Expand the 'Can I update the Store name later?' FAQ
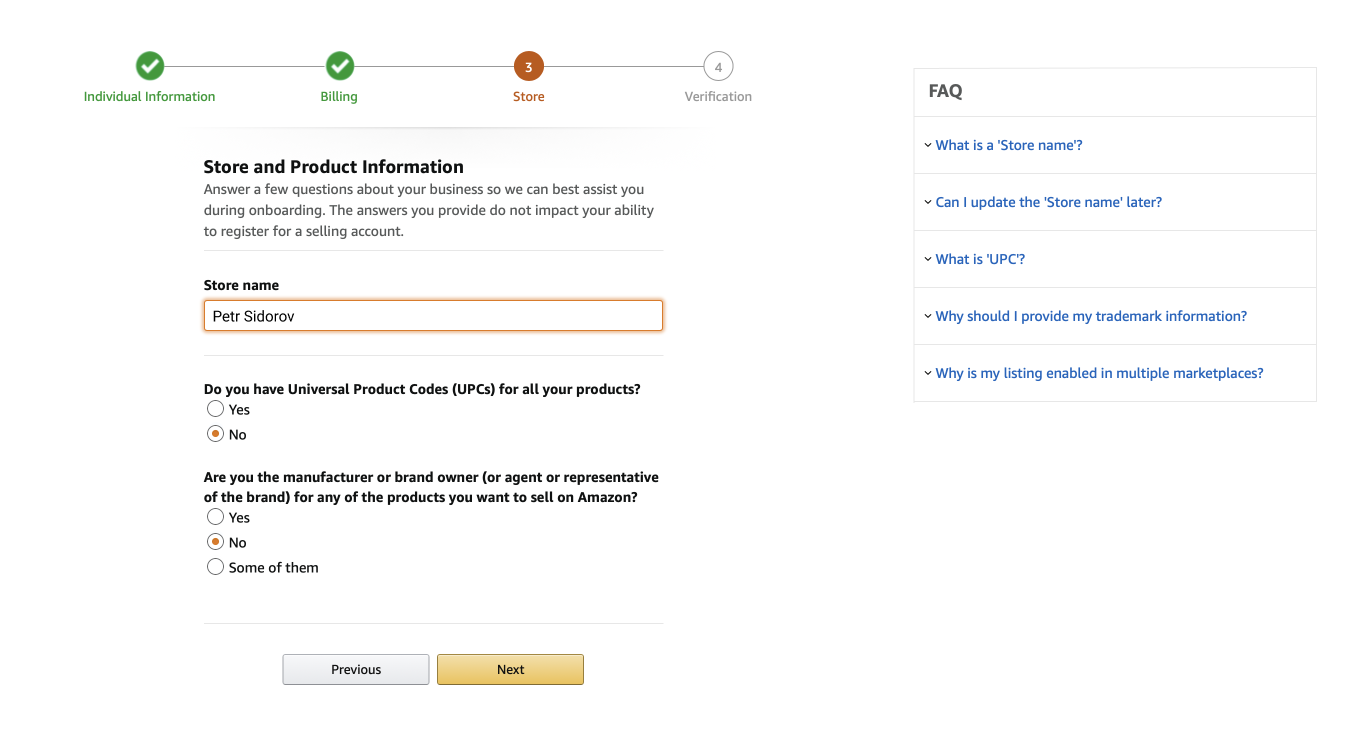The image size is (1360, 751). (x=1048, y=202)
